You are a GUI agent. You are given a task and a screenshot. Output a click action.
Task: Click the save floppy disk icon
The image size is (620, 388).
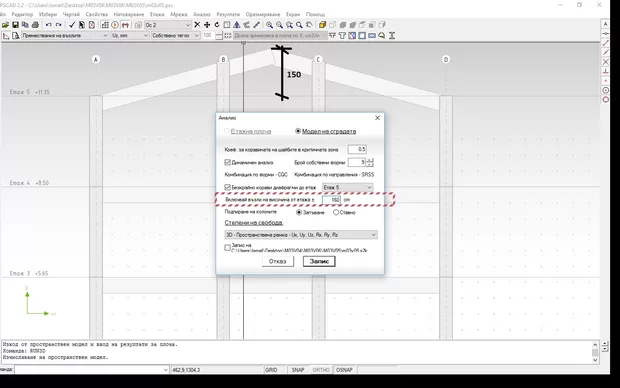(x=15, y=25)
